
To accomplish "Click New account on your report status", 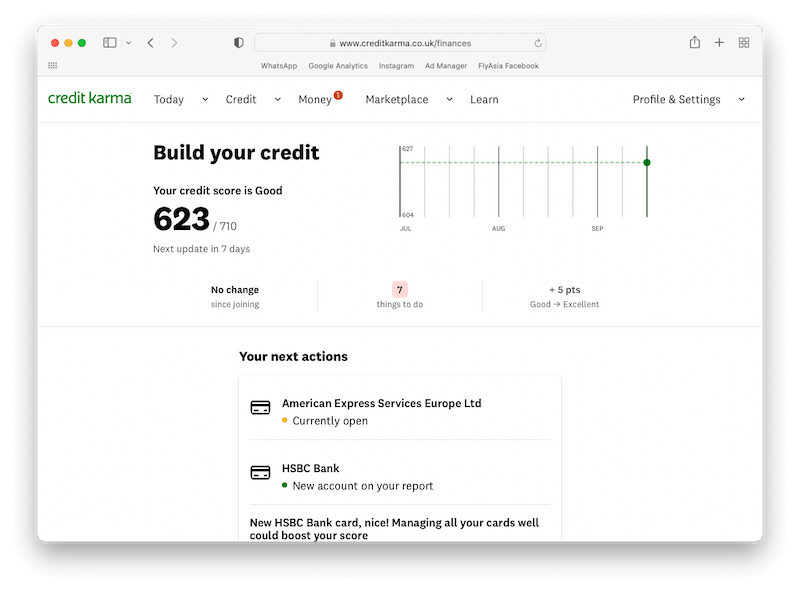I will (363, 486).
